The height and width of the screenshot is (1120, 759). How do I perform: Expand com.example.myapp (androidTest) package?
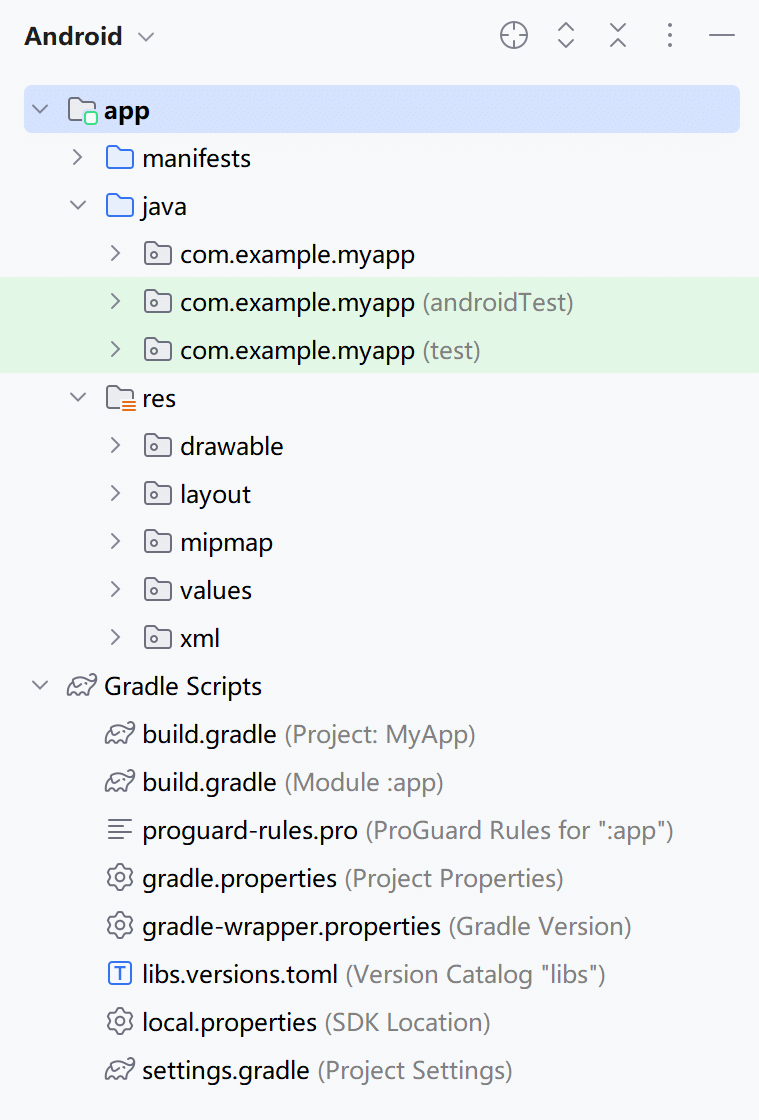115,302
